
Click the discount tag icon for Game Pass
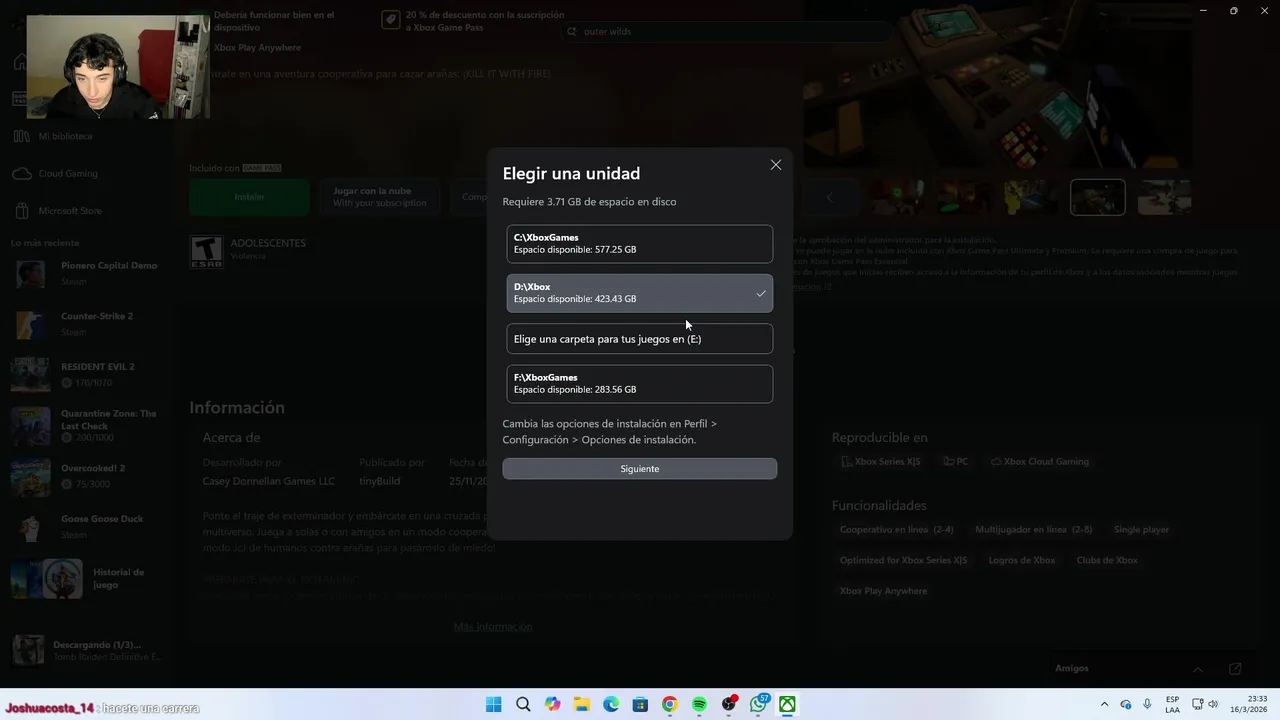391,20
